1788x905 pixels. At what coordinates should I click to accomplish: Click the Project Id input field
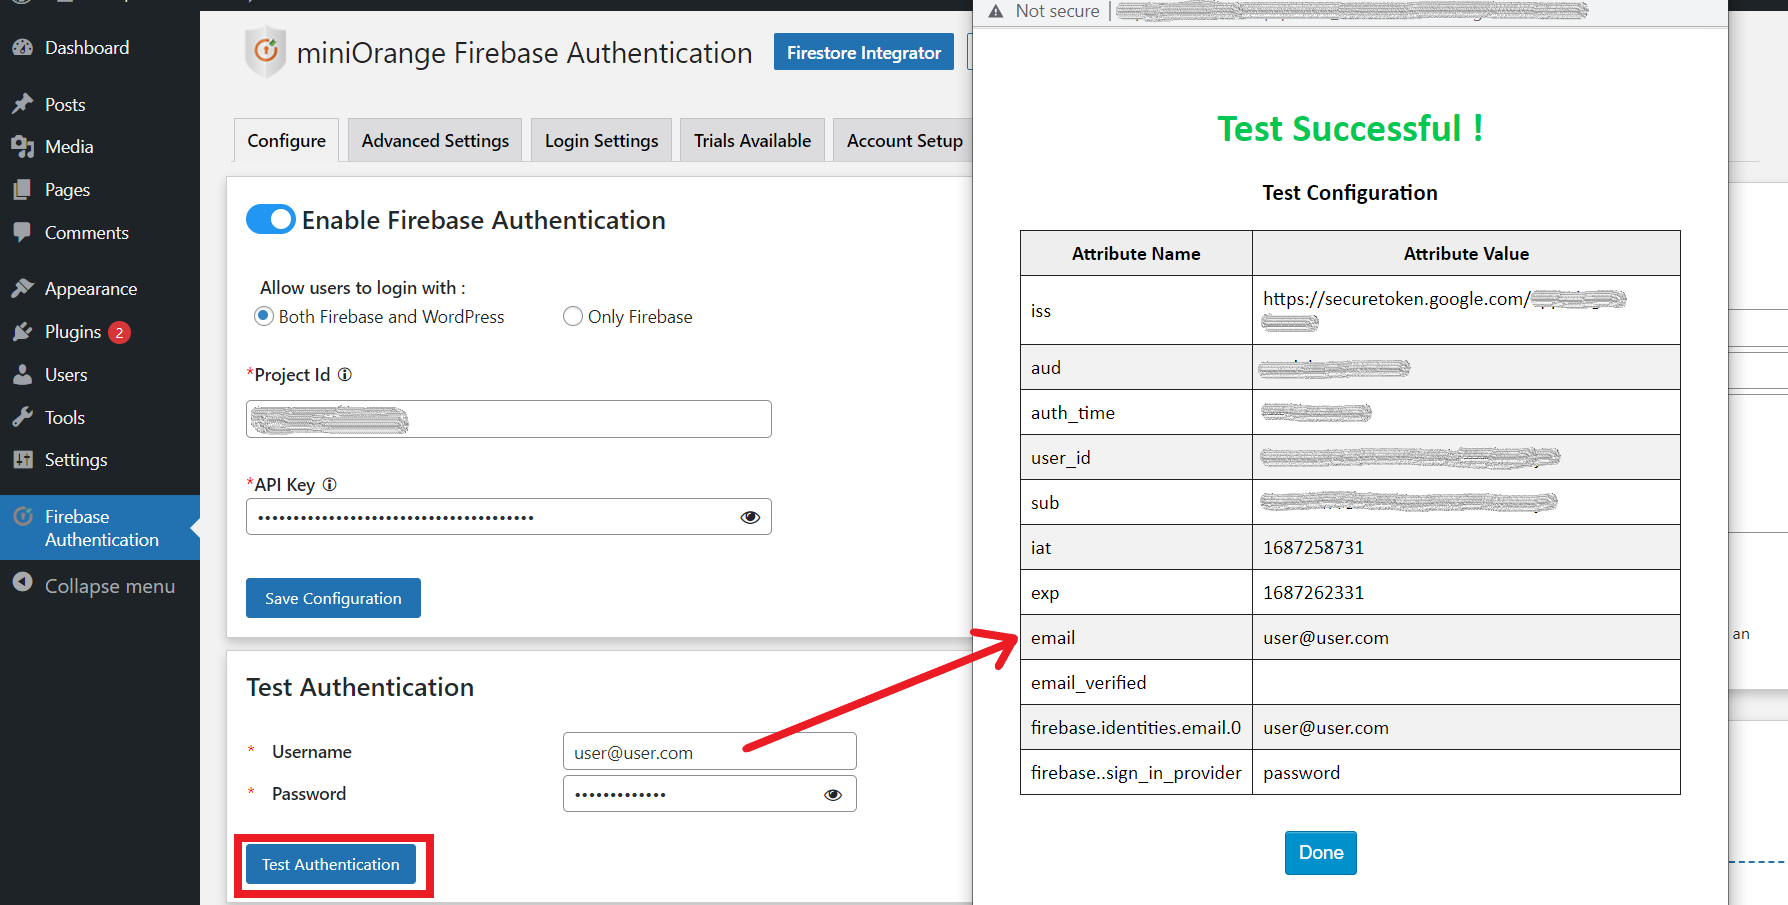point(509,419)
